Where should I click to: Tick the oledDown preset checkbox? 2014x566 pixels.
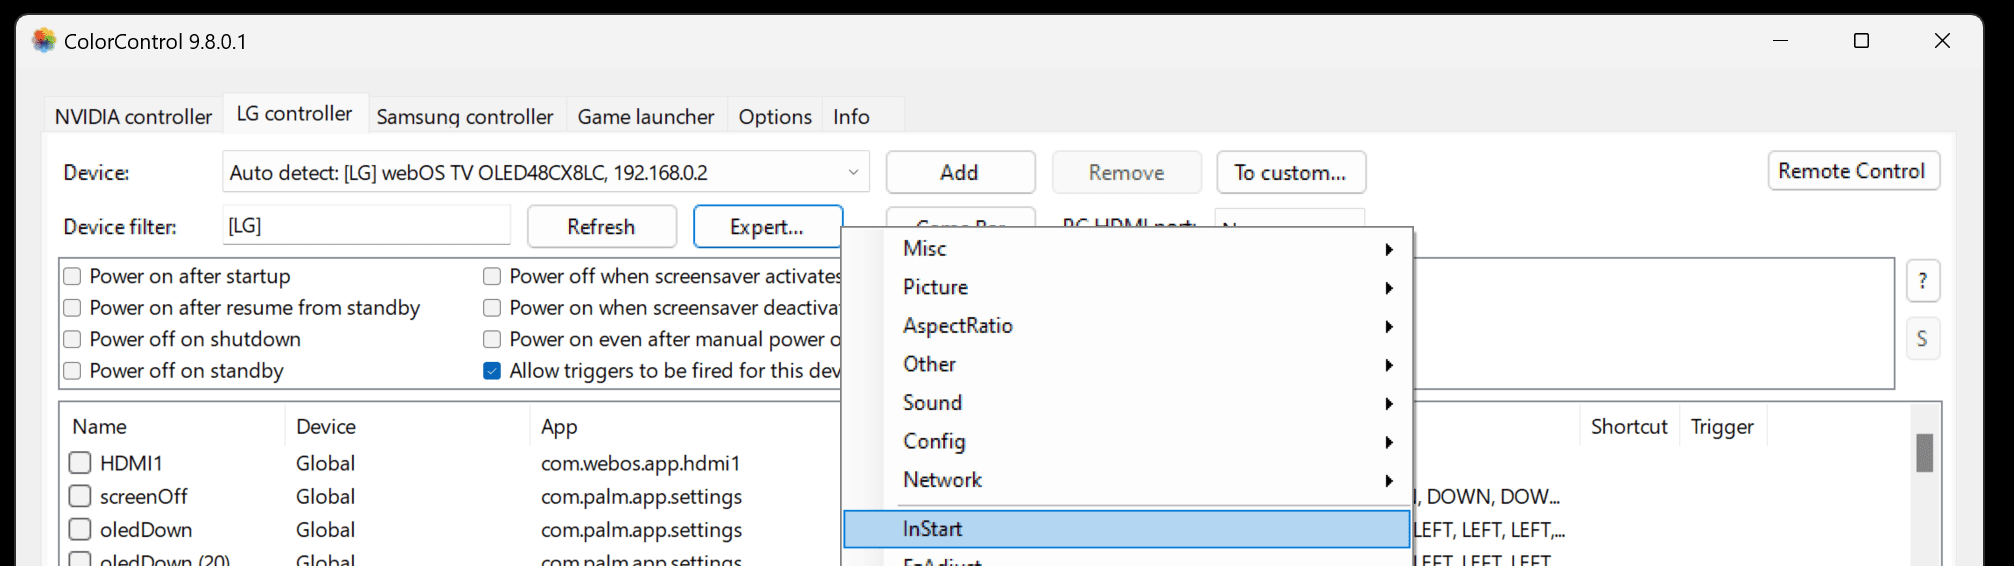(x=80, y=530)
